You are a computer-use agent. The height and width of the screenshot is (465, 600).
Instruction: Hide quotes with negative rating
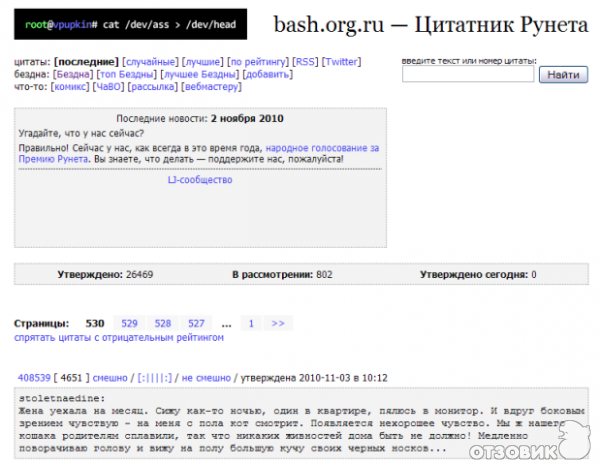(119, 338)
